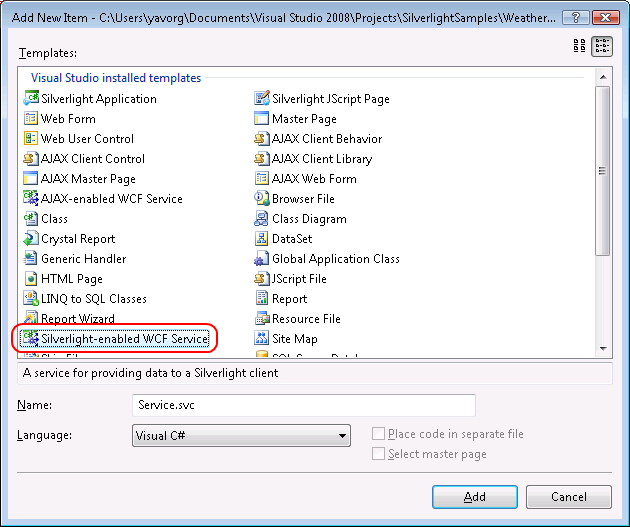Pick the AJAX Client Library icon
Image resolution: width=630 pixels, height=527 pixels.
click(262, 159)
